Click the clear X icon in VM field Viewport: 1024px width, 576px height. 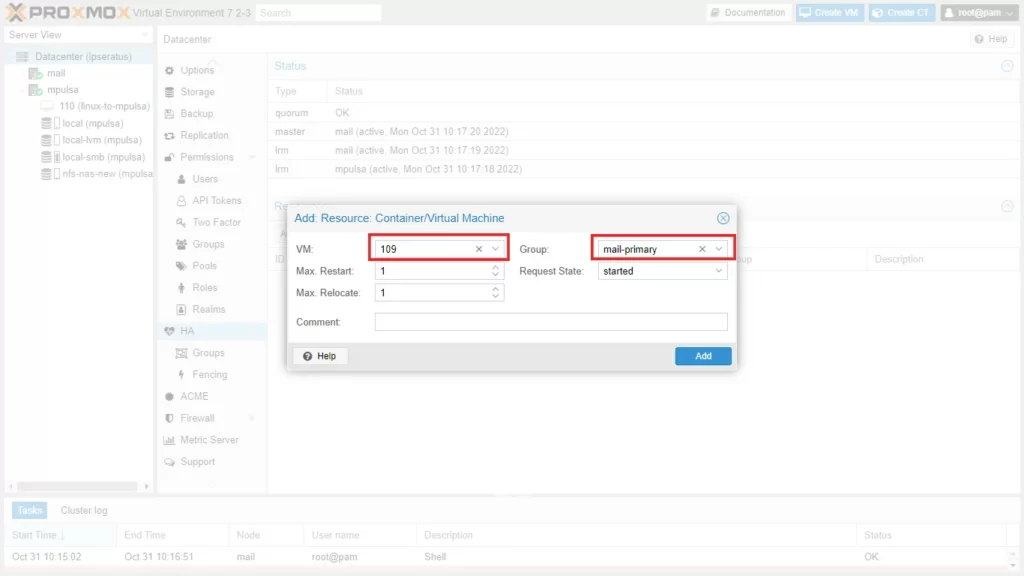(479, 249)
